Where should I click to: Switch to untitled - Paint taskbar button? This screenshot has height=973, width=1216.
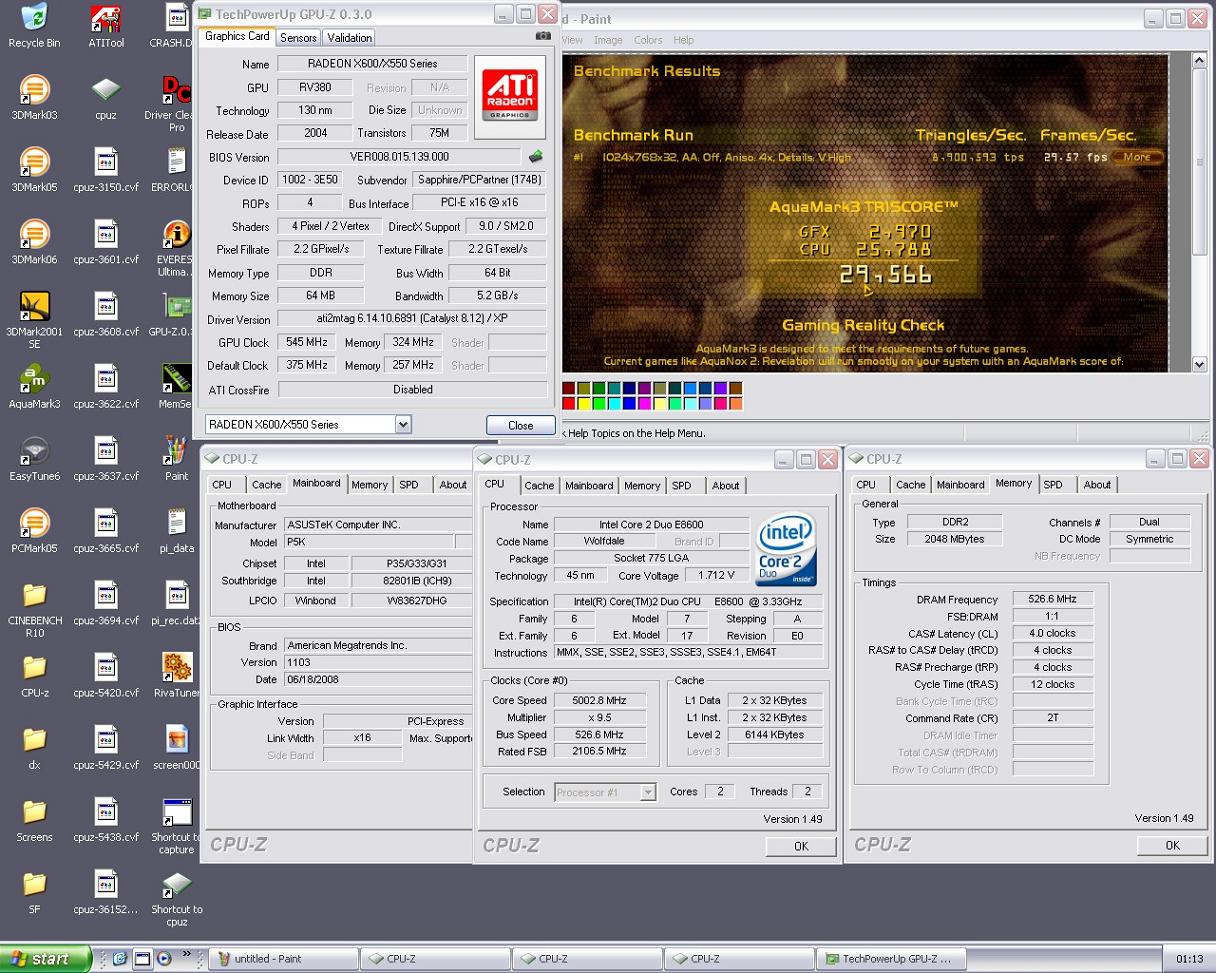point(282,958)
